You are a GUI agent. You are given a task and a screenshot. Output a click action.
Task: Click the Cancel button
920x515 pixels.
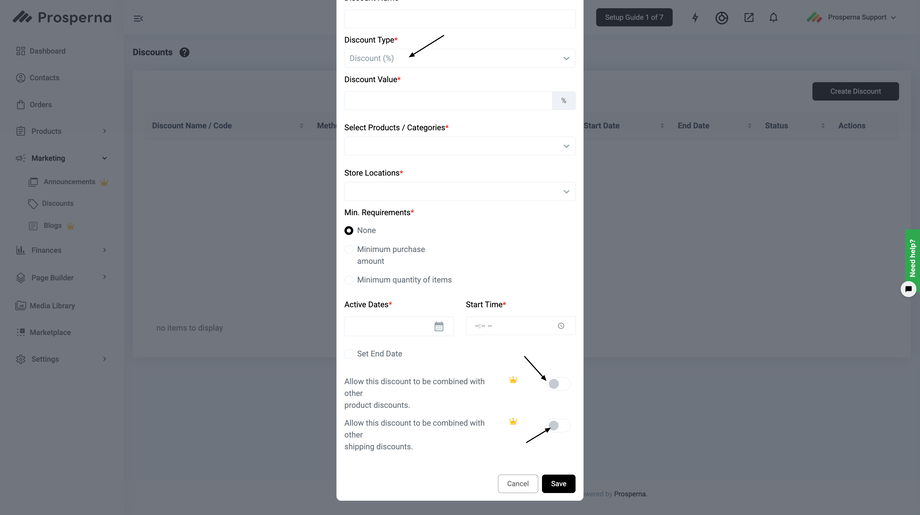tap(518, 484)
